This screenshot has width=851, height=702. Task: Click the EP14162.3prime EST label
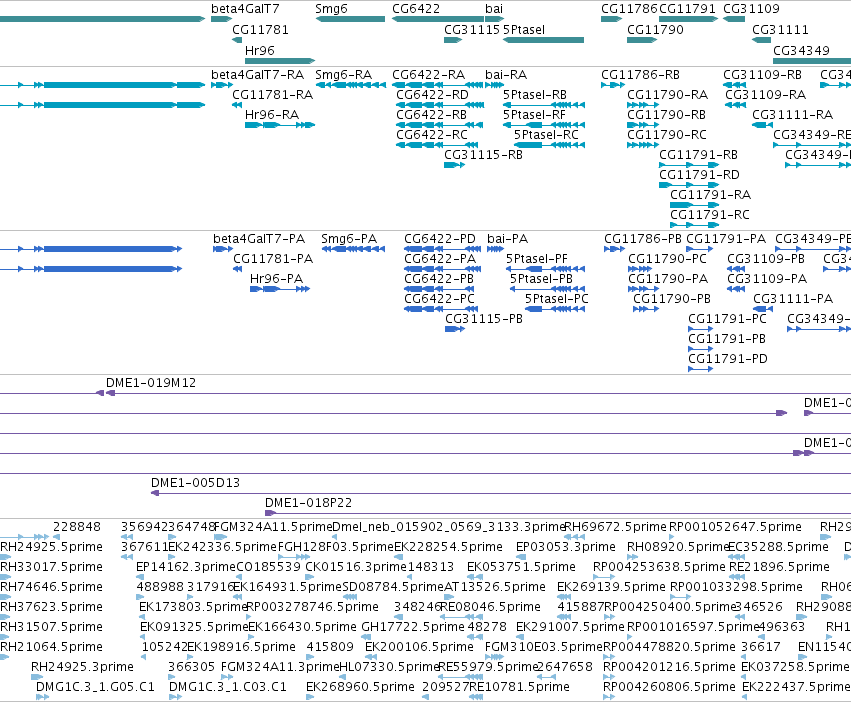(186, 567)
